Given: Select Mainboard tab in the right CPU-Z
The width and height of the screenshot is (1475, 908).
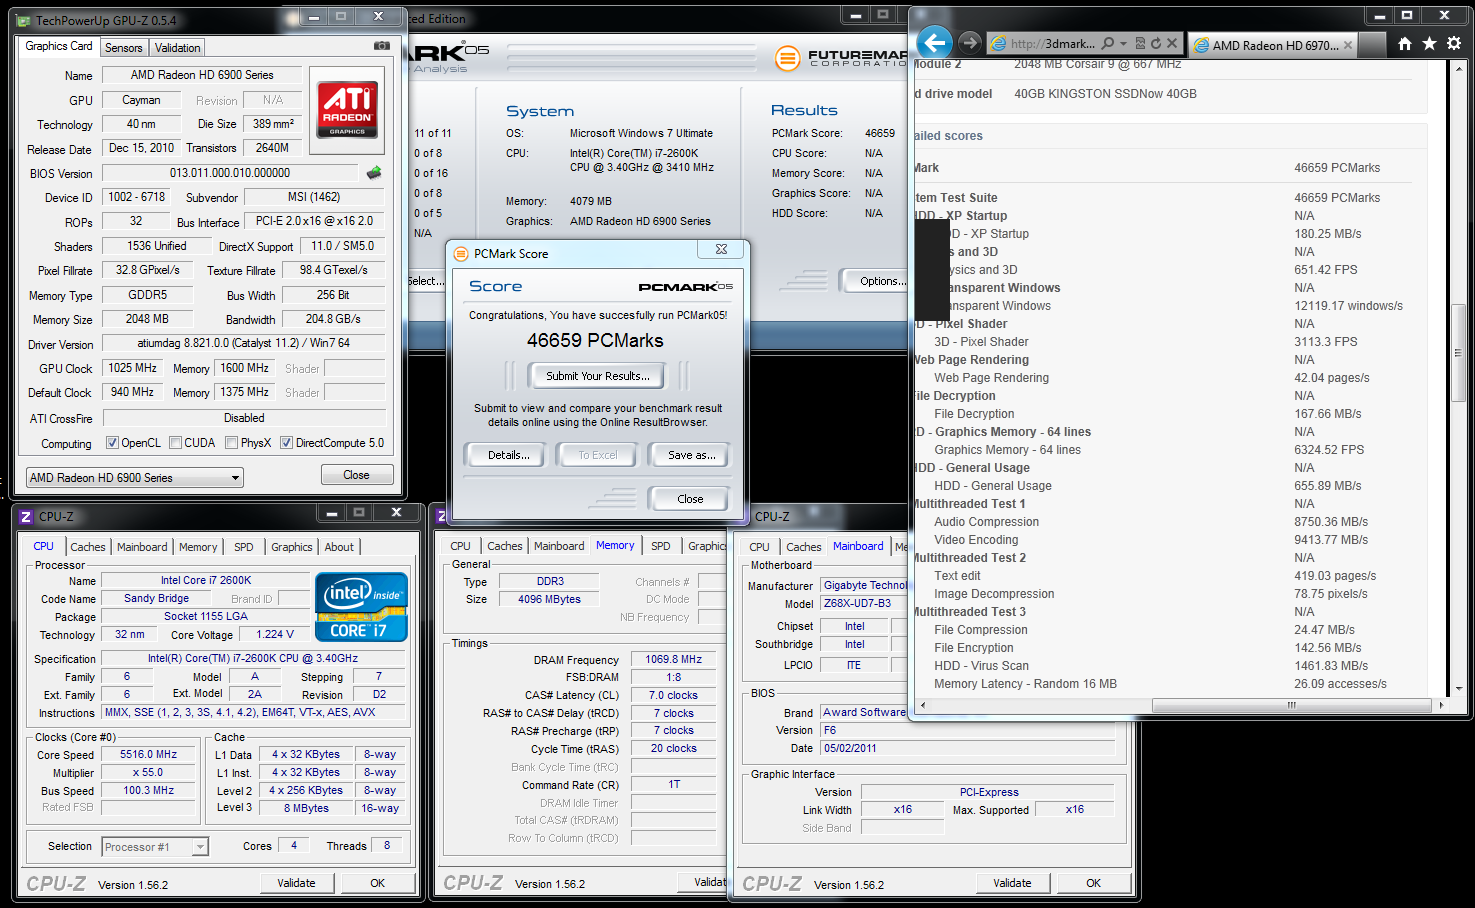Looking at the screenshot, I should pyautogui.click(x=858, y=546).
